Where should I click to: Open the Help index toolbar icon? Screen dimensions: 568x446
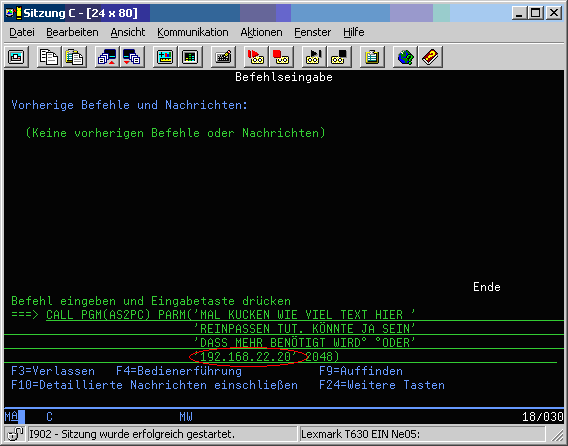tap(430, 57)
